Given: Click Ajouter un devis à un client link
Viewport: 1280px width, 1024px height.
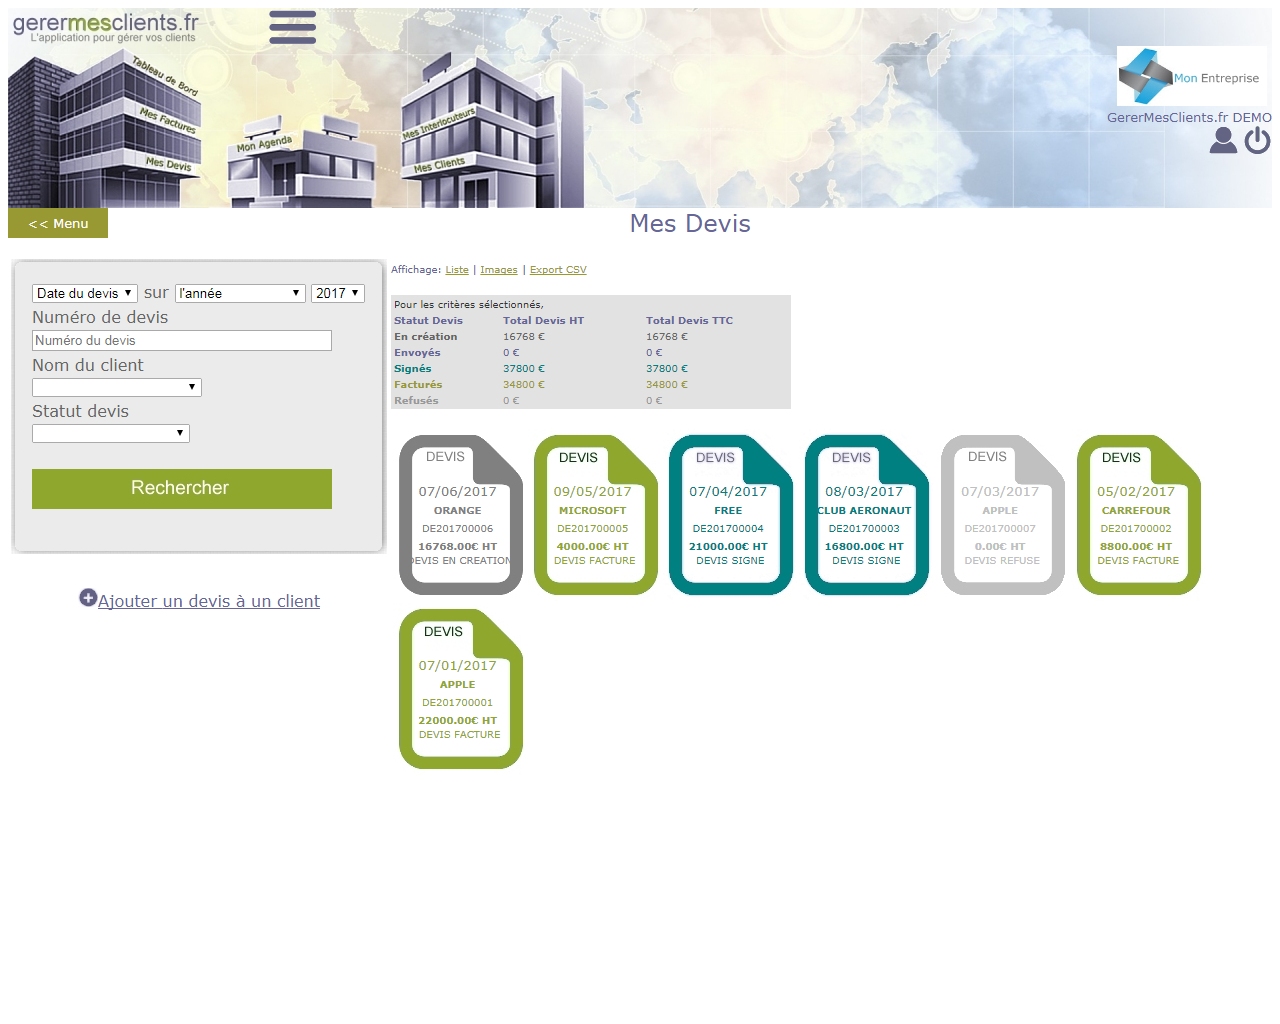Looking at the screenshot, I should tap(209, 601).
